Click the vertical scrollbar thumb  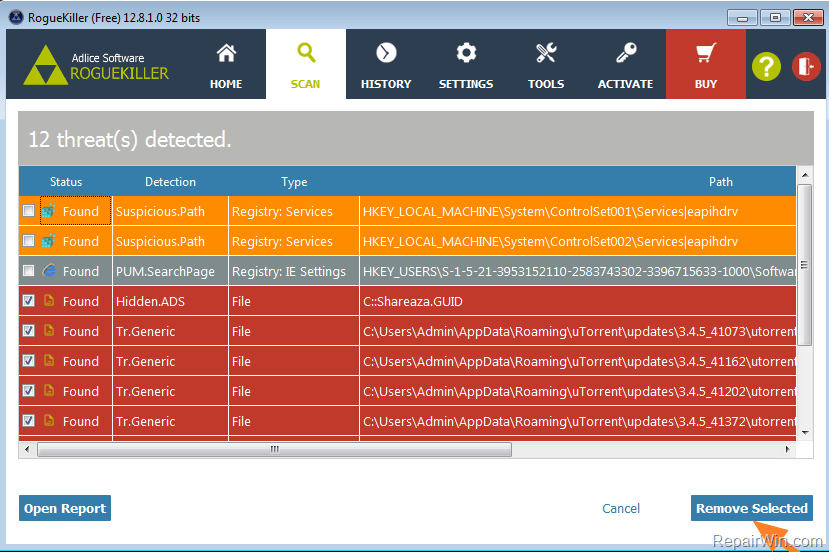tap(805, 264)
